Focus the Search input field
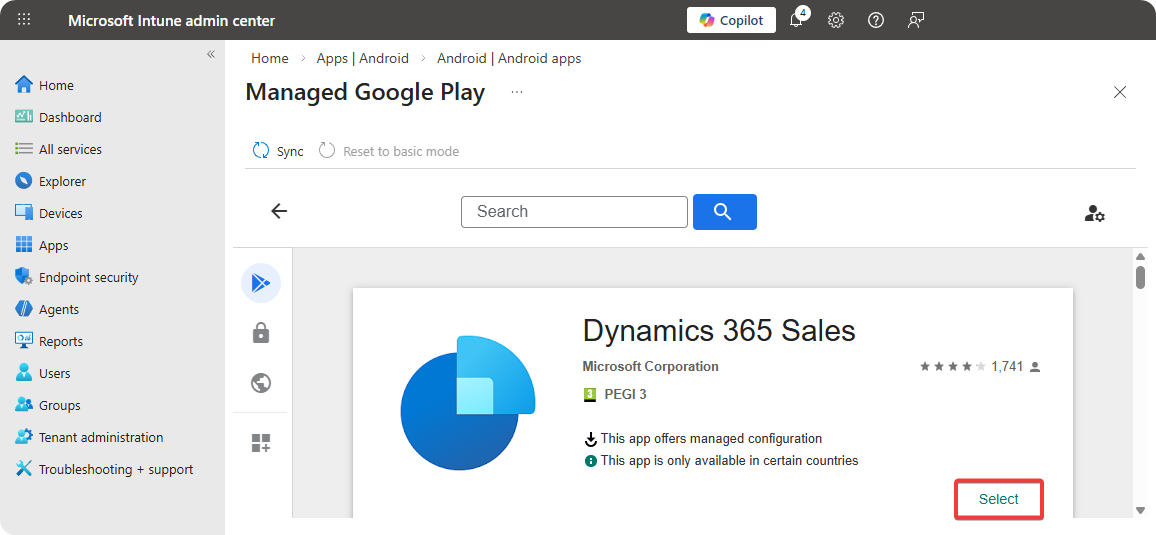This screenshot has width=1156, height=535. click(x=574, y=212)
